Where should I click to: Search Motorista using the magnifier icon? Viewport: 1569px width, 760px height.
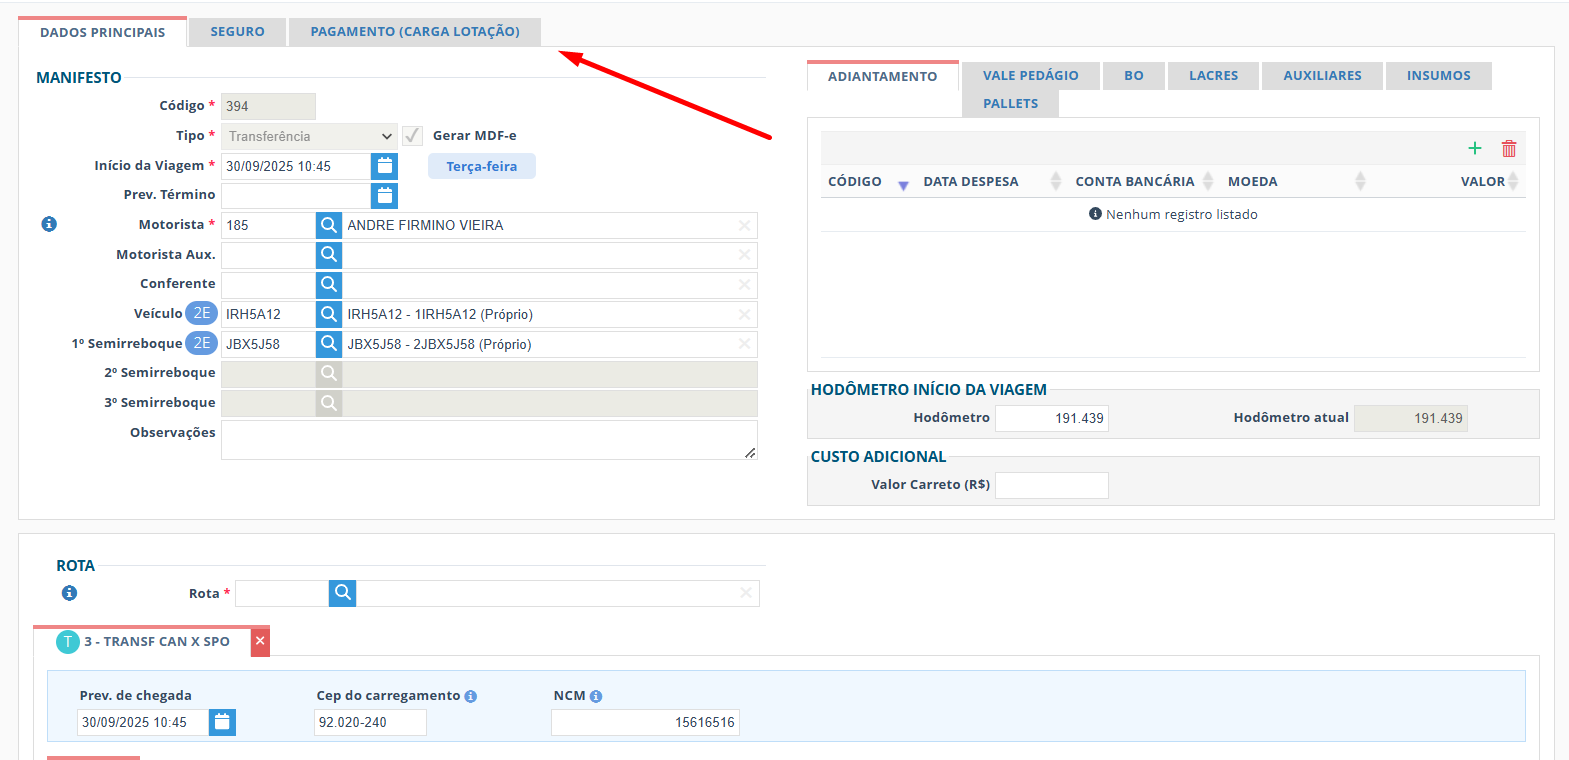click(329, 225)
